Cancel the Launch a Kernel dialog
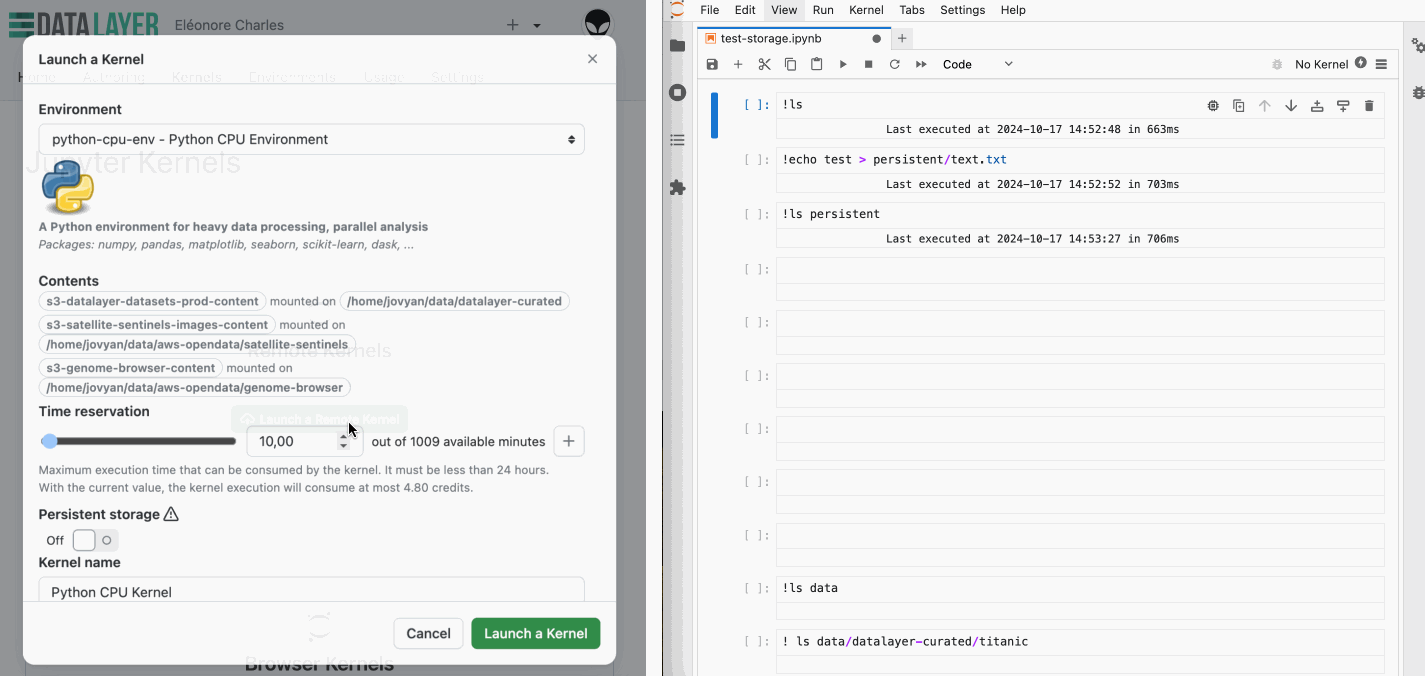The height and width of the screenshot is (676, 1425). [x=428, y=633]
